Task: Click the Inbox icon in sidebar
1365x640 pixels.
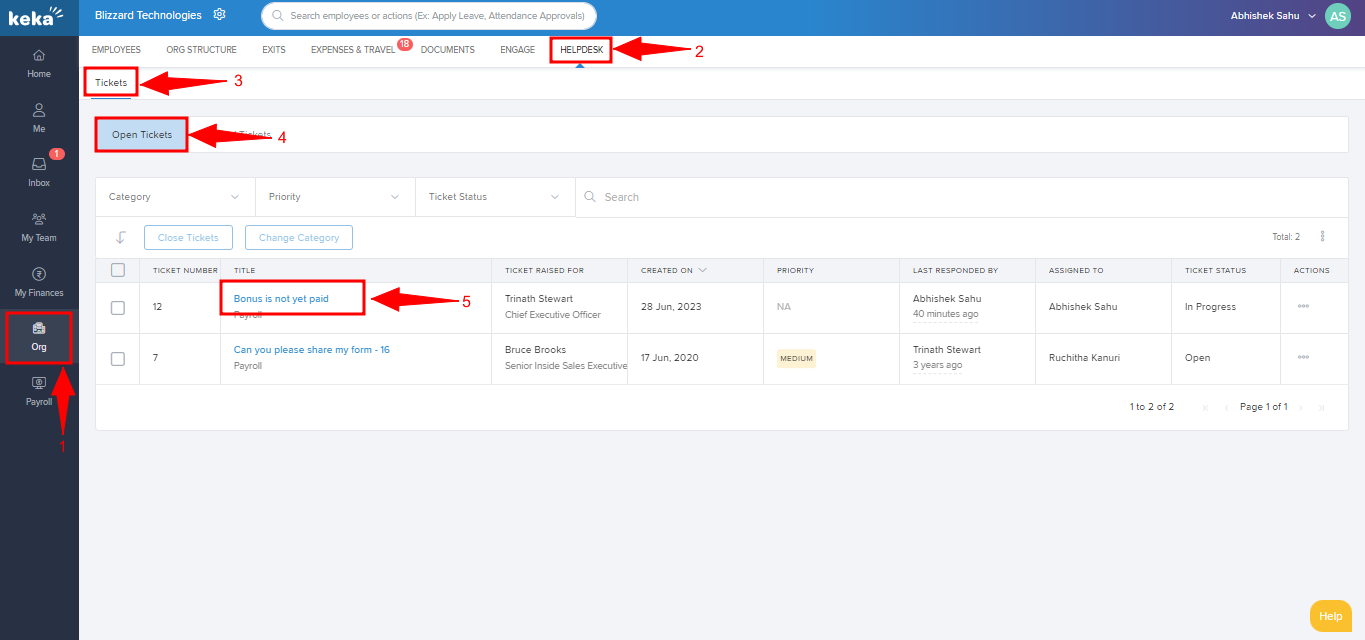Action: 39,165
